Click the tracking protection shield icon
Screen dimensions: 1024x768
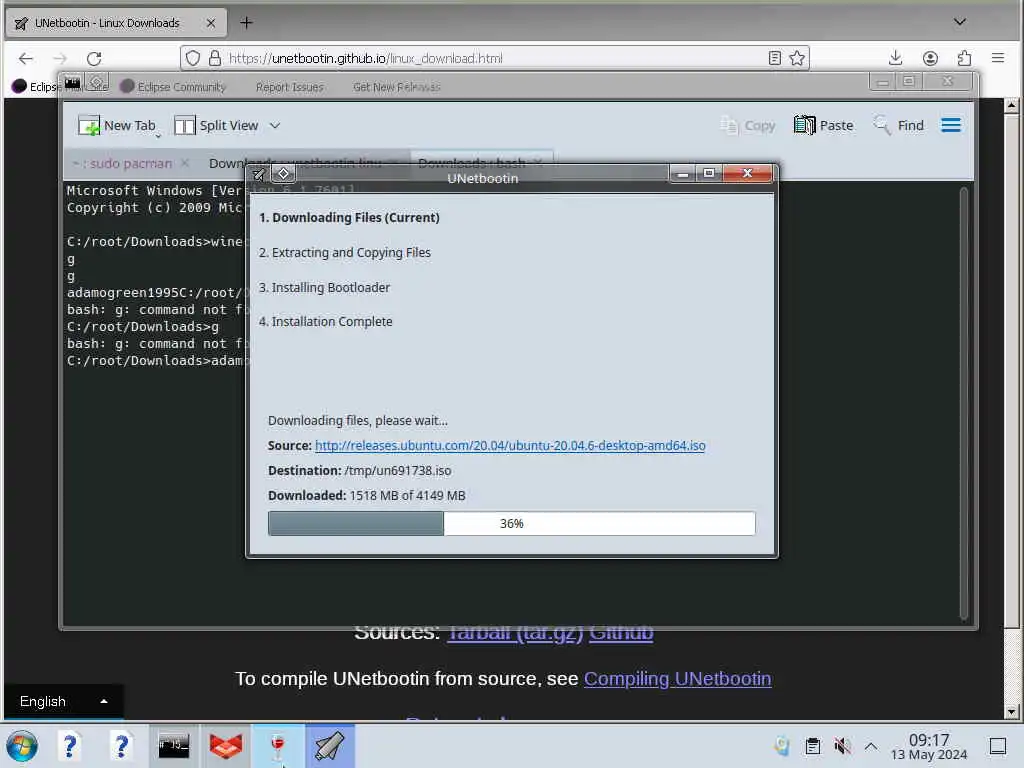point(193,58)
